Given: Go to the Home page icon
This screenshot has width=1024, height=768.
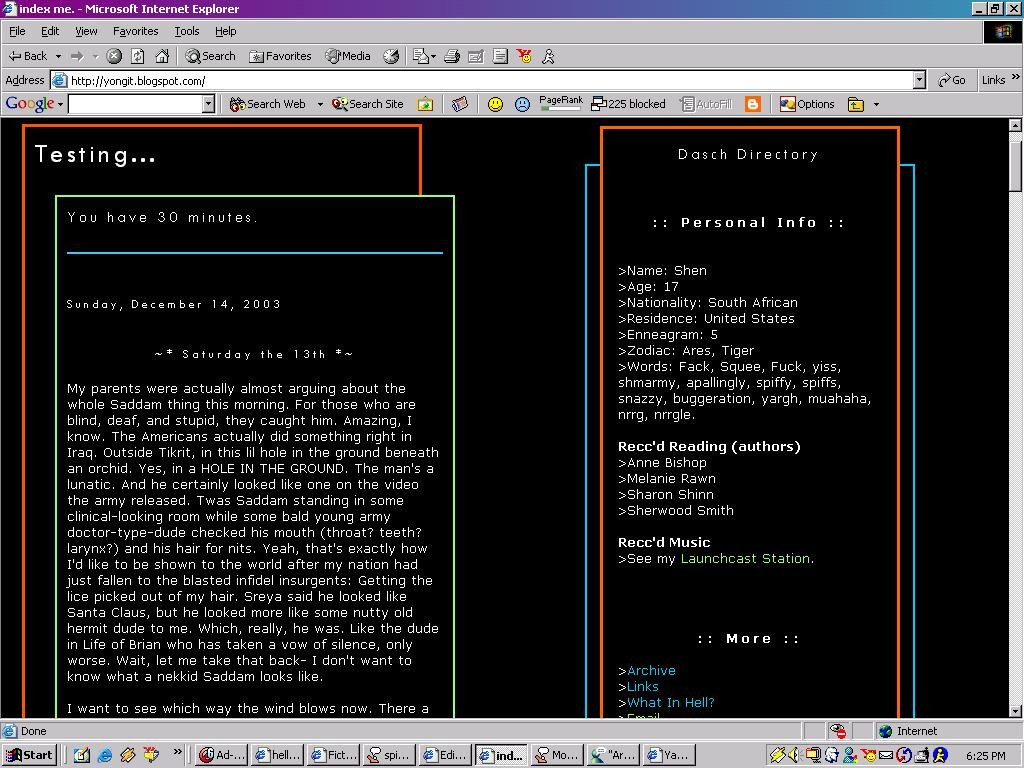Looking at the screenshot, I should [162, 56].
